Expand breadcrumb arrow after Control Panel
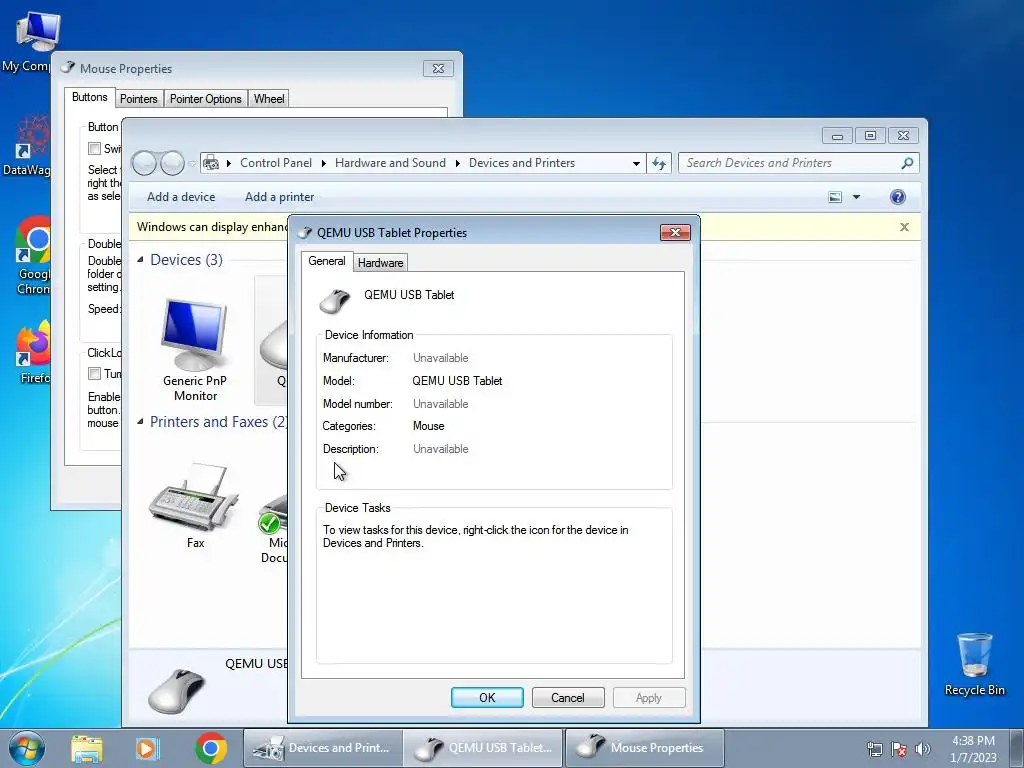 (323, 163)
